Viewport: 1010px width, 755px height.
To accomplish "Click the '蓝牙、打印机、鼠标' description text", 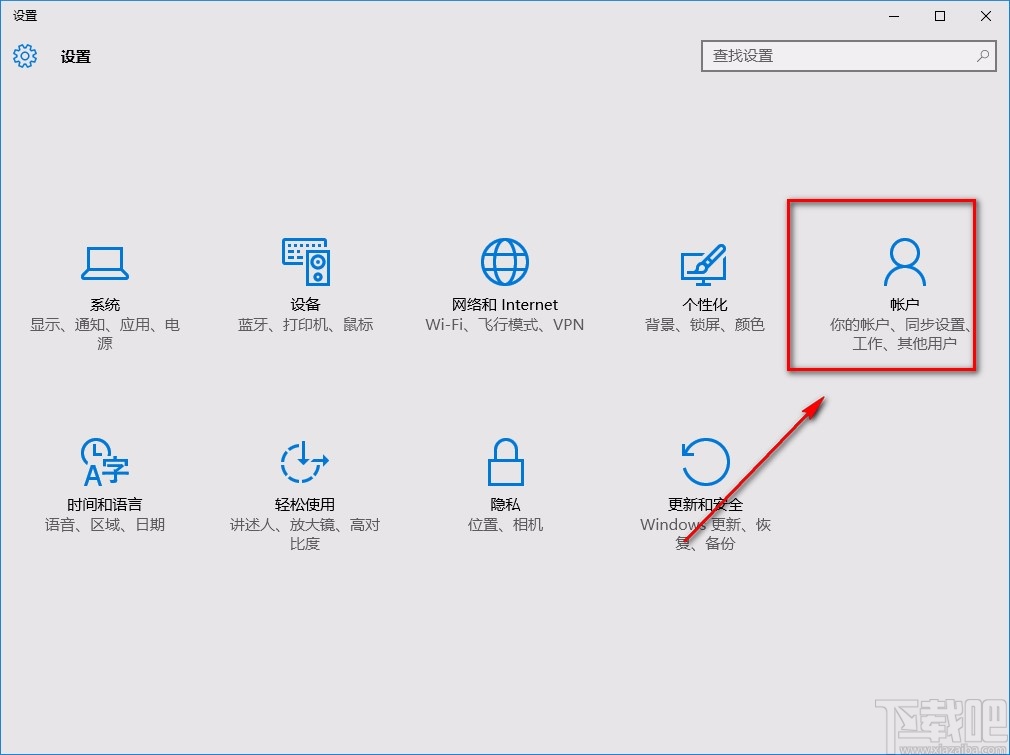I will (x=304, y=324).
